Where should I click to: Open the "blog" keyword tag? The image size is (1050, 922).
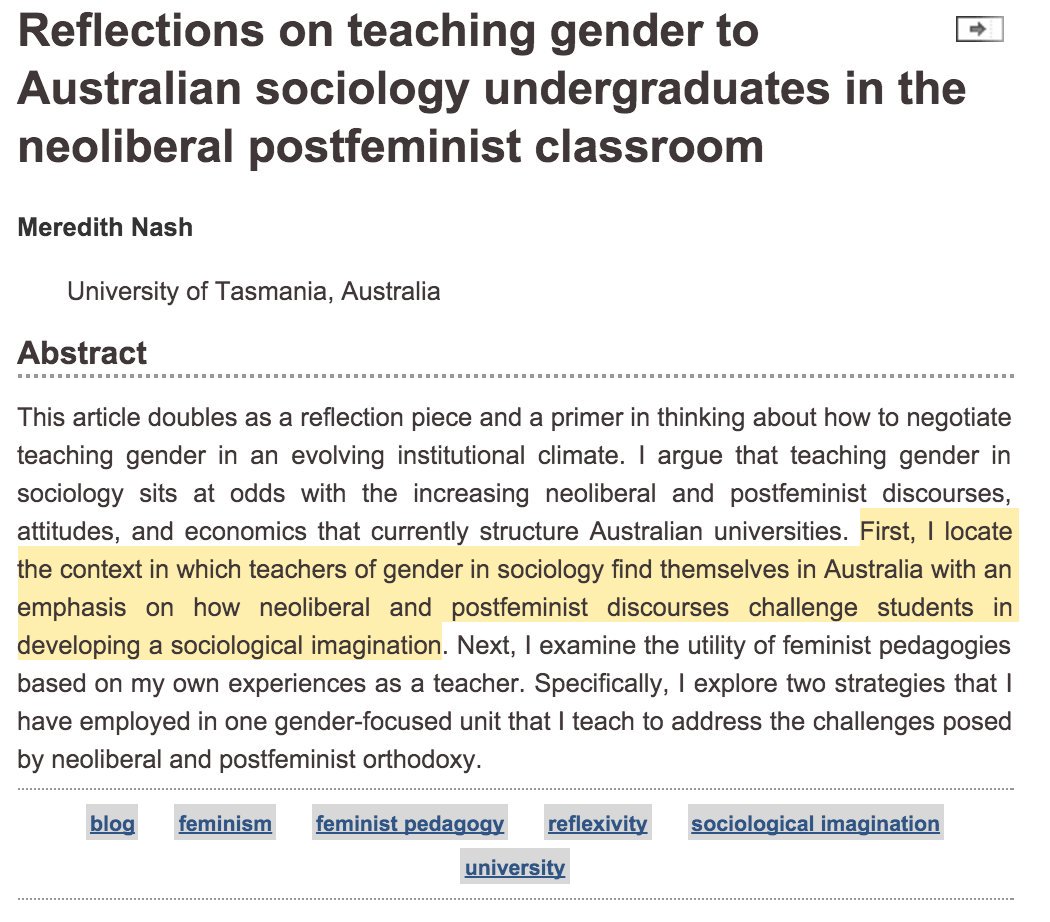click(x=112, y=823)
